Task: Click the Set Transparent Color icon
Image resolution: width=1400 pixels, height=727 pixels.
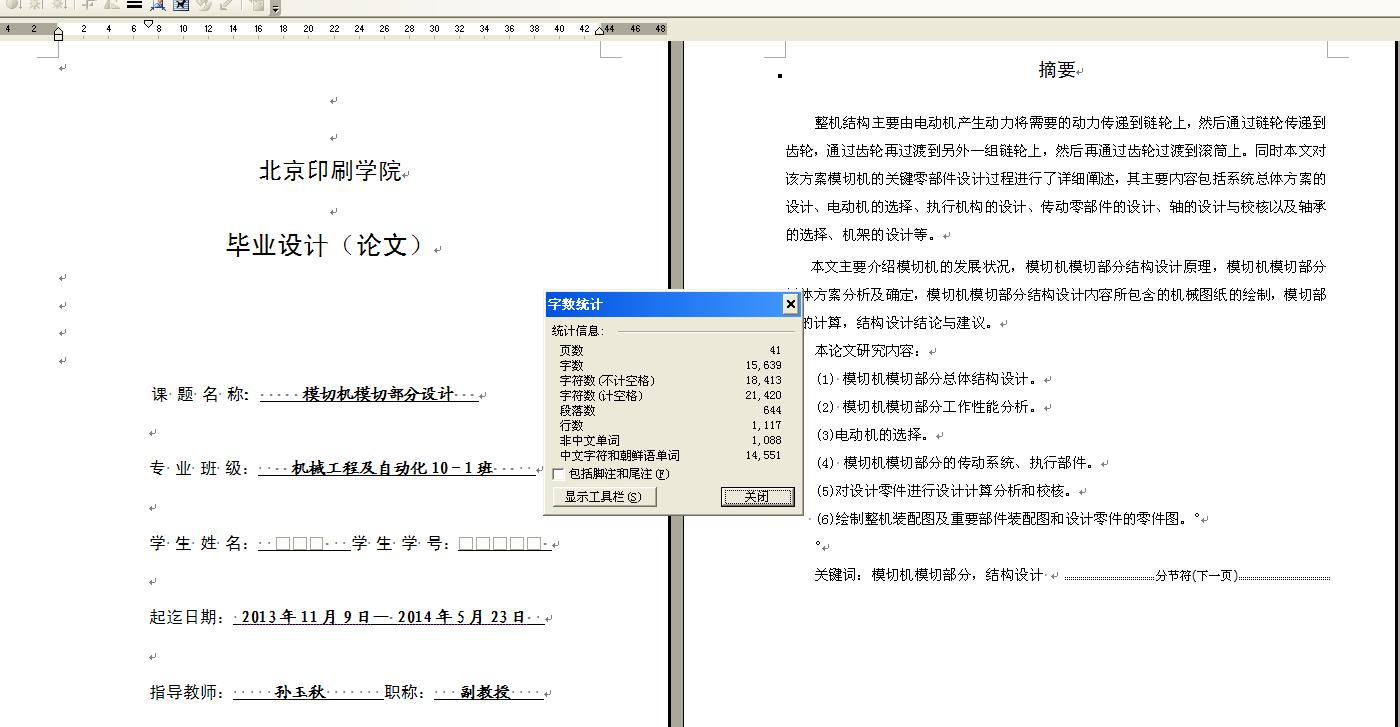Action: 226,7
